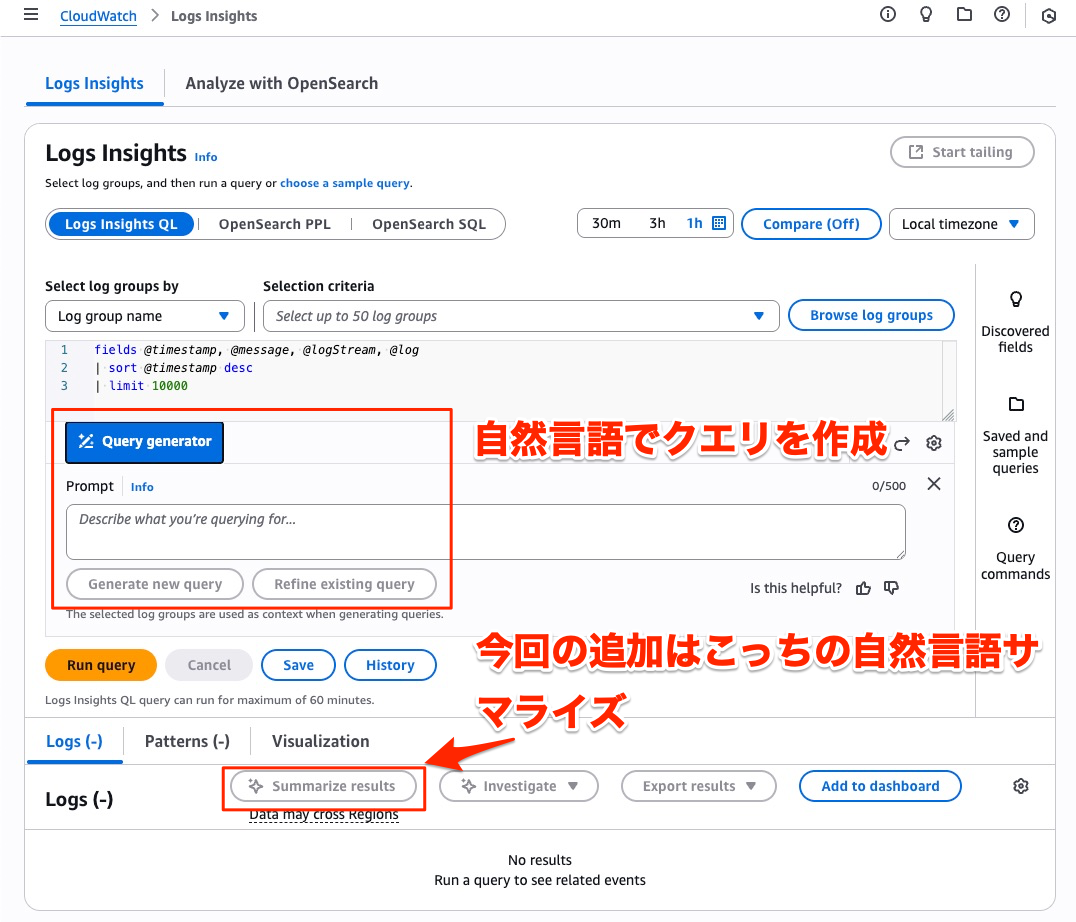Give thumbs up feedback
Image resolution: width=1076 pixels, height=922 pixels.
[x=863, y=588]
